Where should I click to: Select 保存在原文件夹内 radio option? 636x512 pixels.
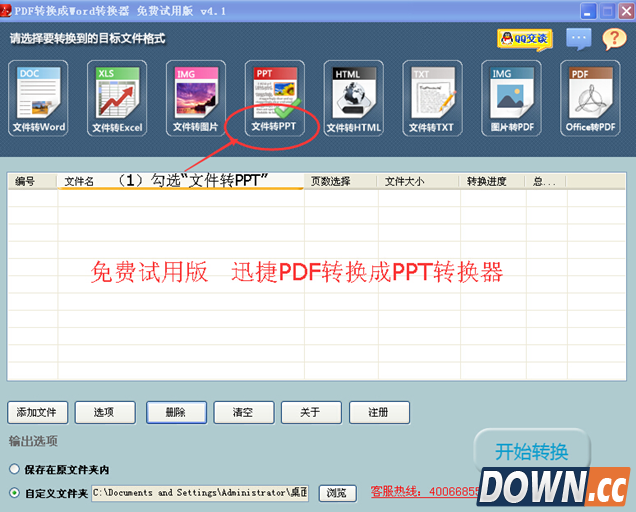[x=15, y=469]
